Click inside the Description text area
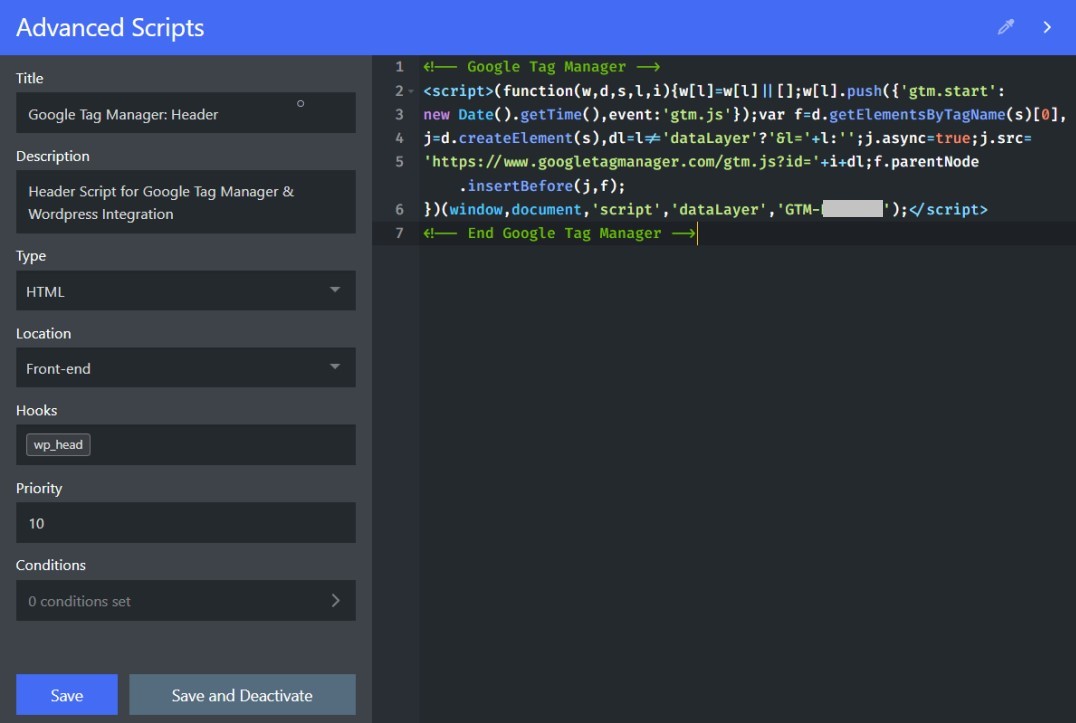The image size is (1076, 723). coord(186,202)
